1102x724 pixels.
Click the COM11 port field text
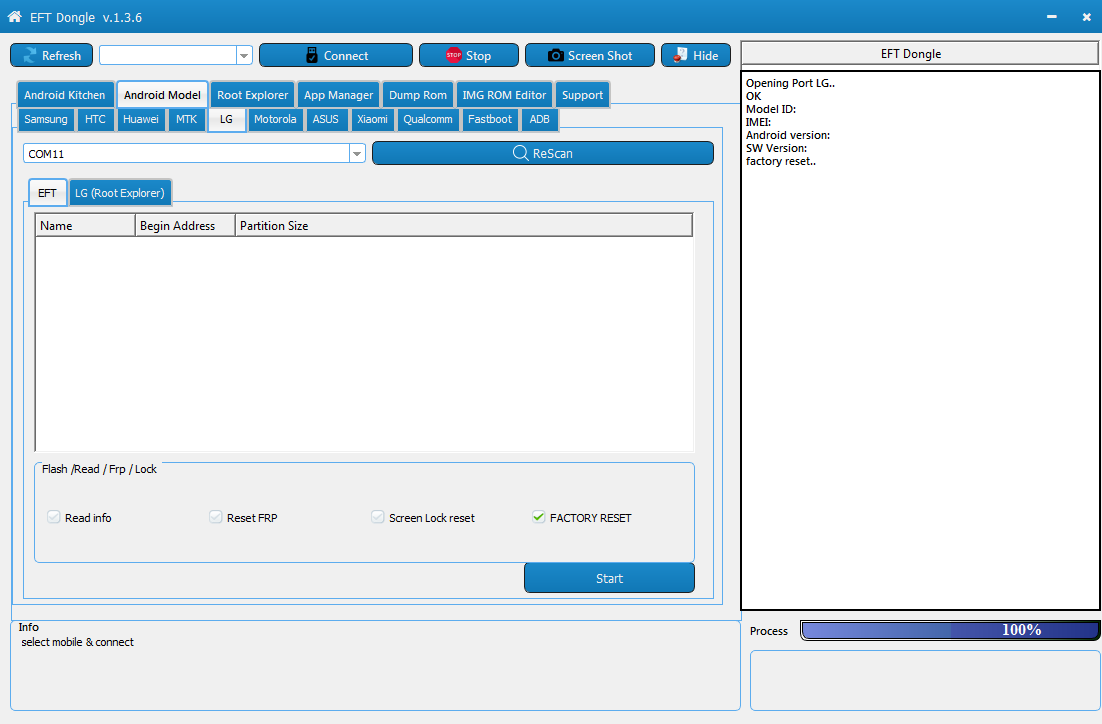46,154
